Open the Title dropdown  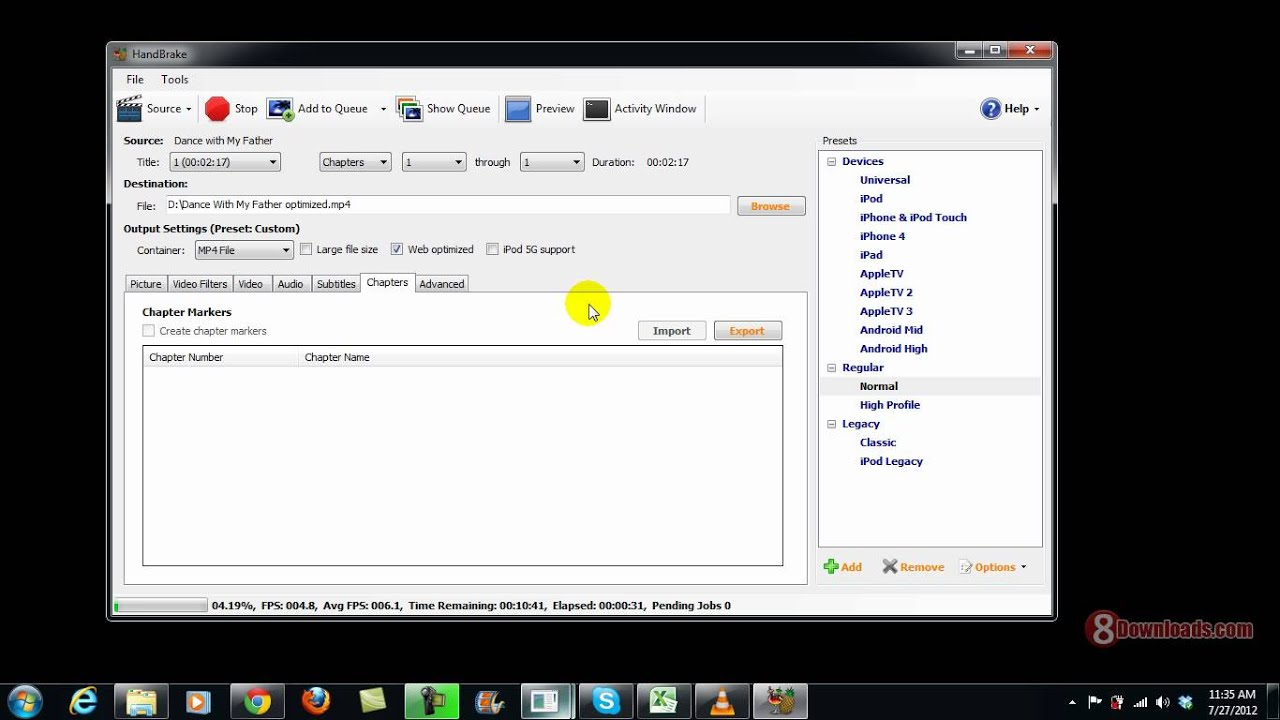[225, 162]
